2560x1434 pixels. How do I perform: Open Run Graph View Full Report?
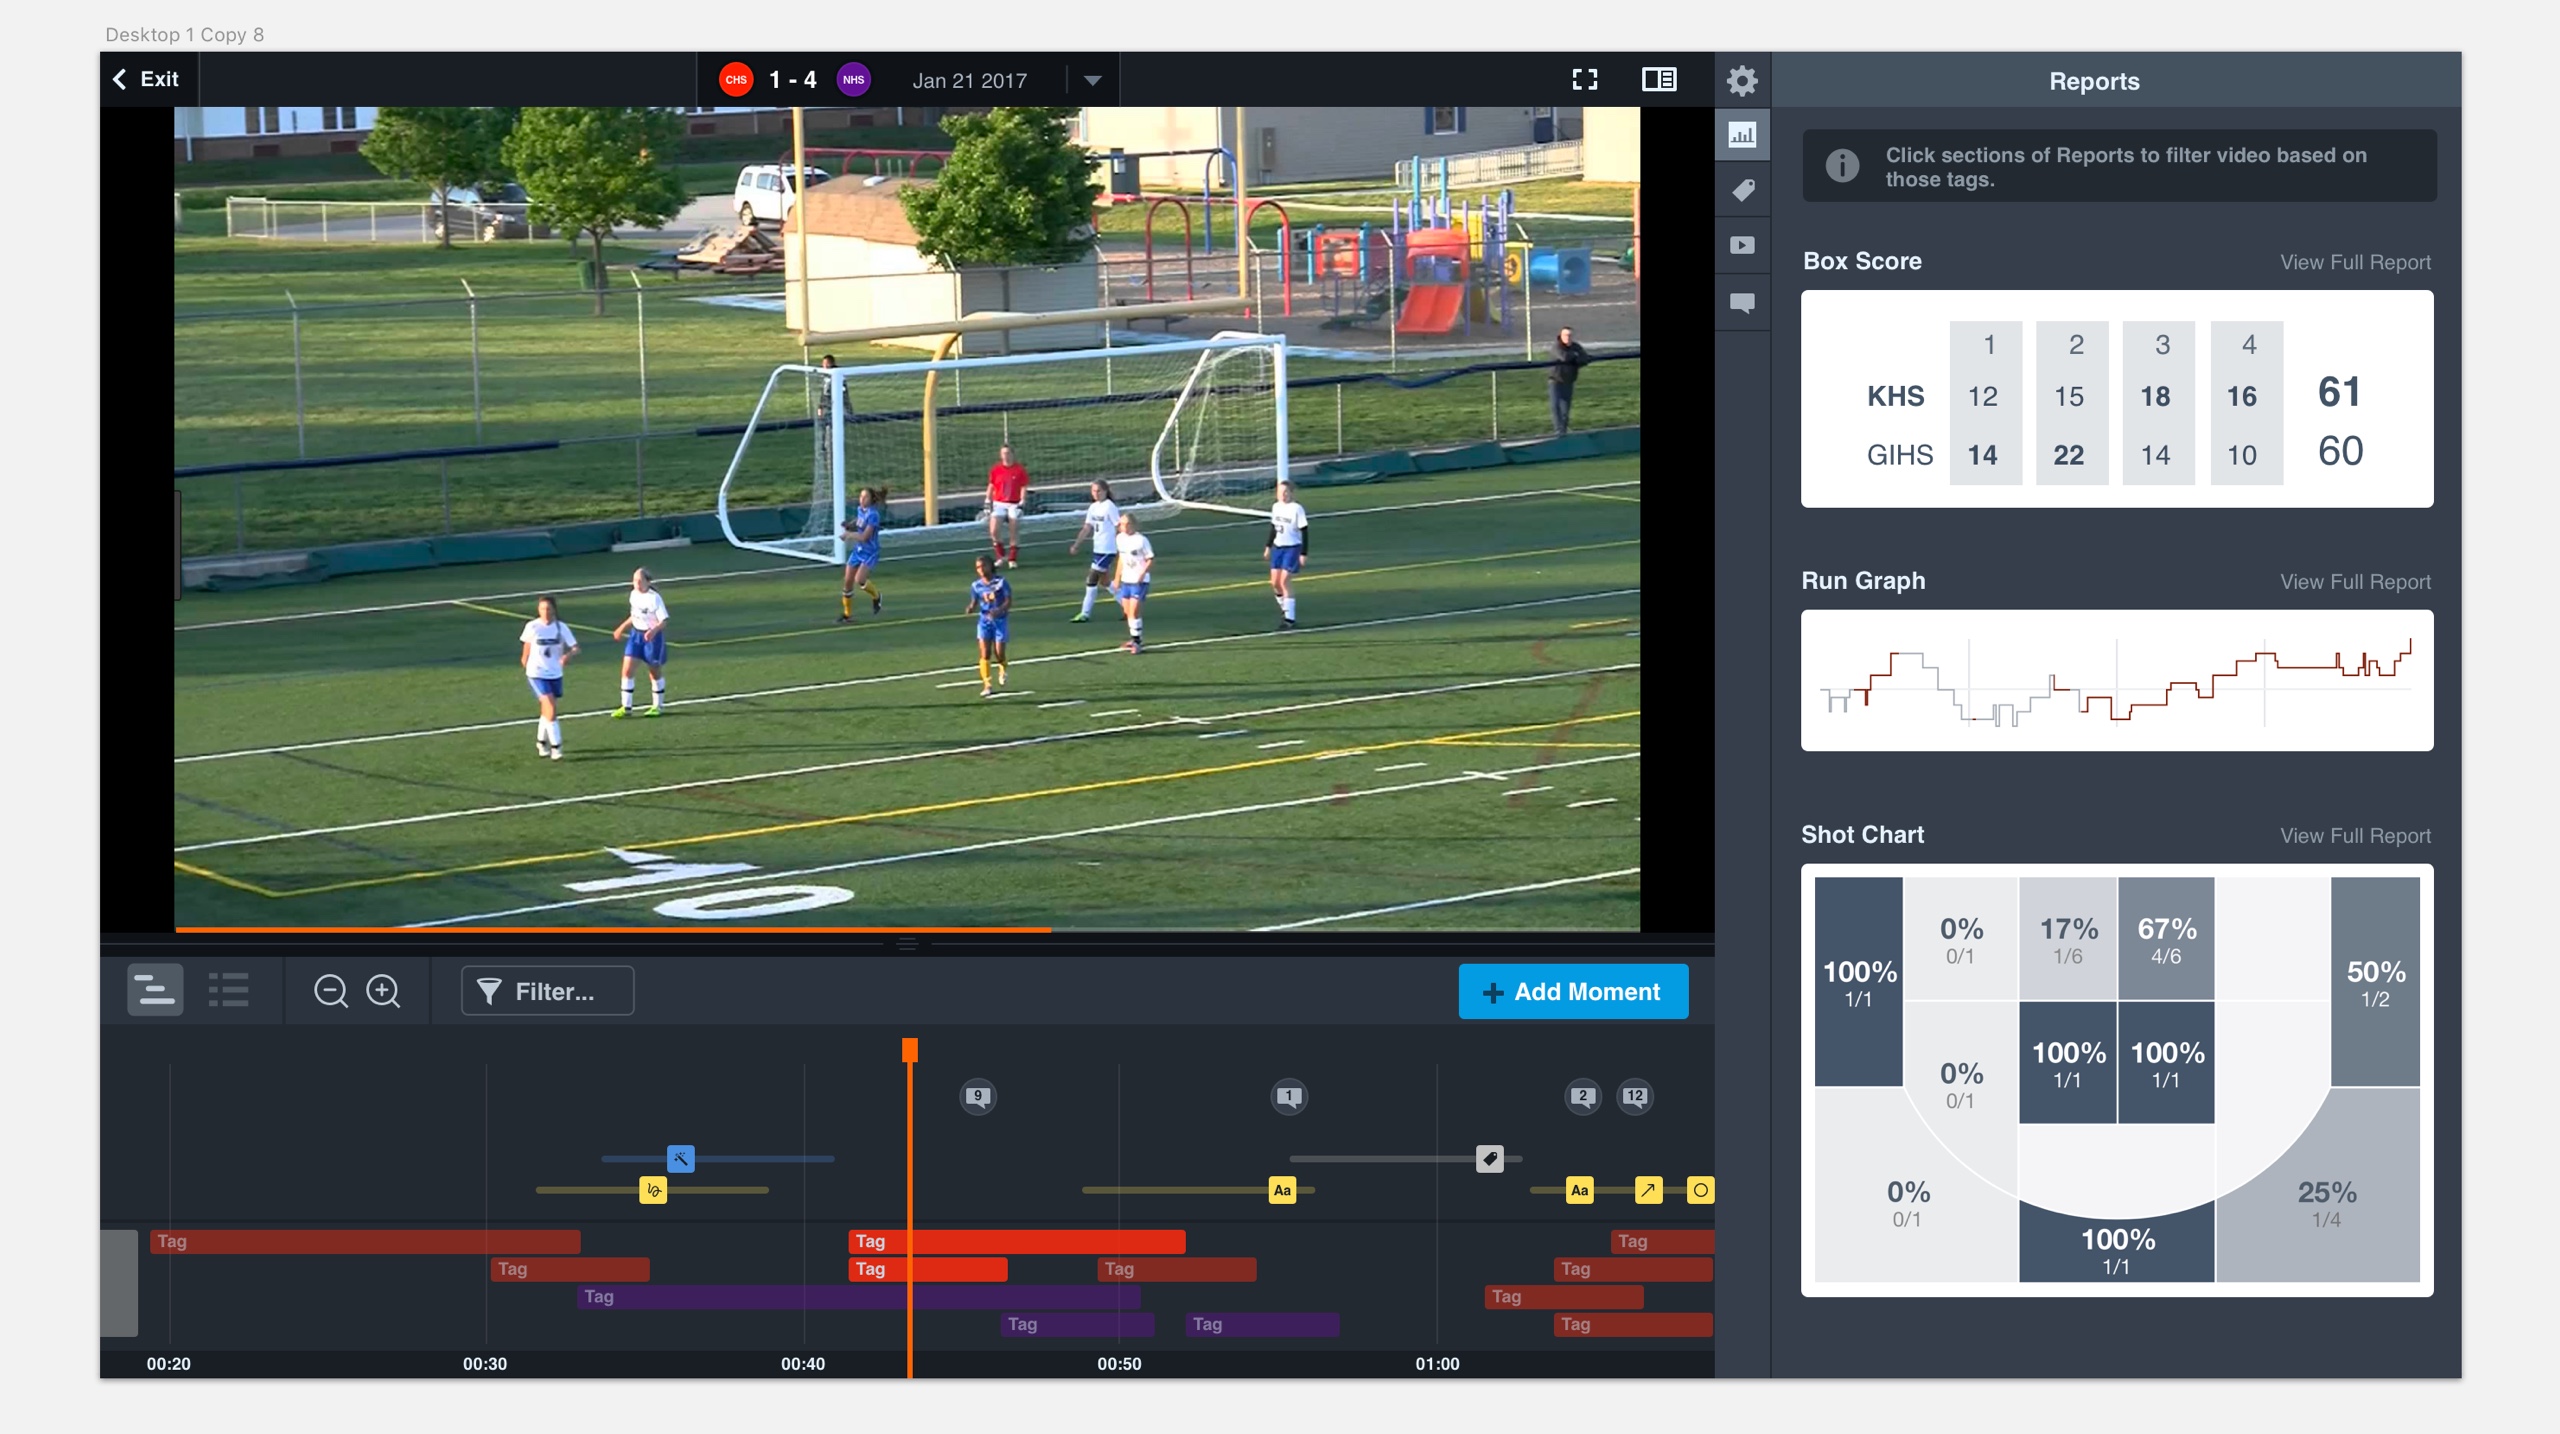pos(2354,582)
